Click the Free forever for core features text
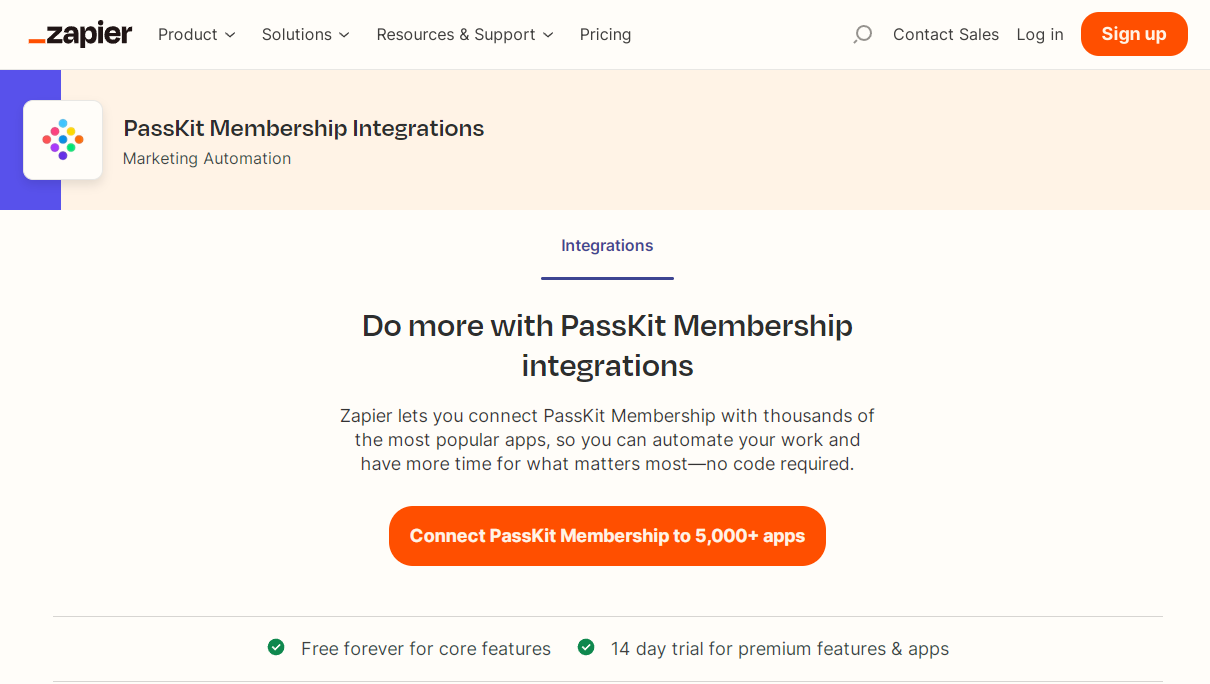Viewport: 1210px width, 684px height. point(425,649)
